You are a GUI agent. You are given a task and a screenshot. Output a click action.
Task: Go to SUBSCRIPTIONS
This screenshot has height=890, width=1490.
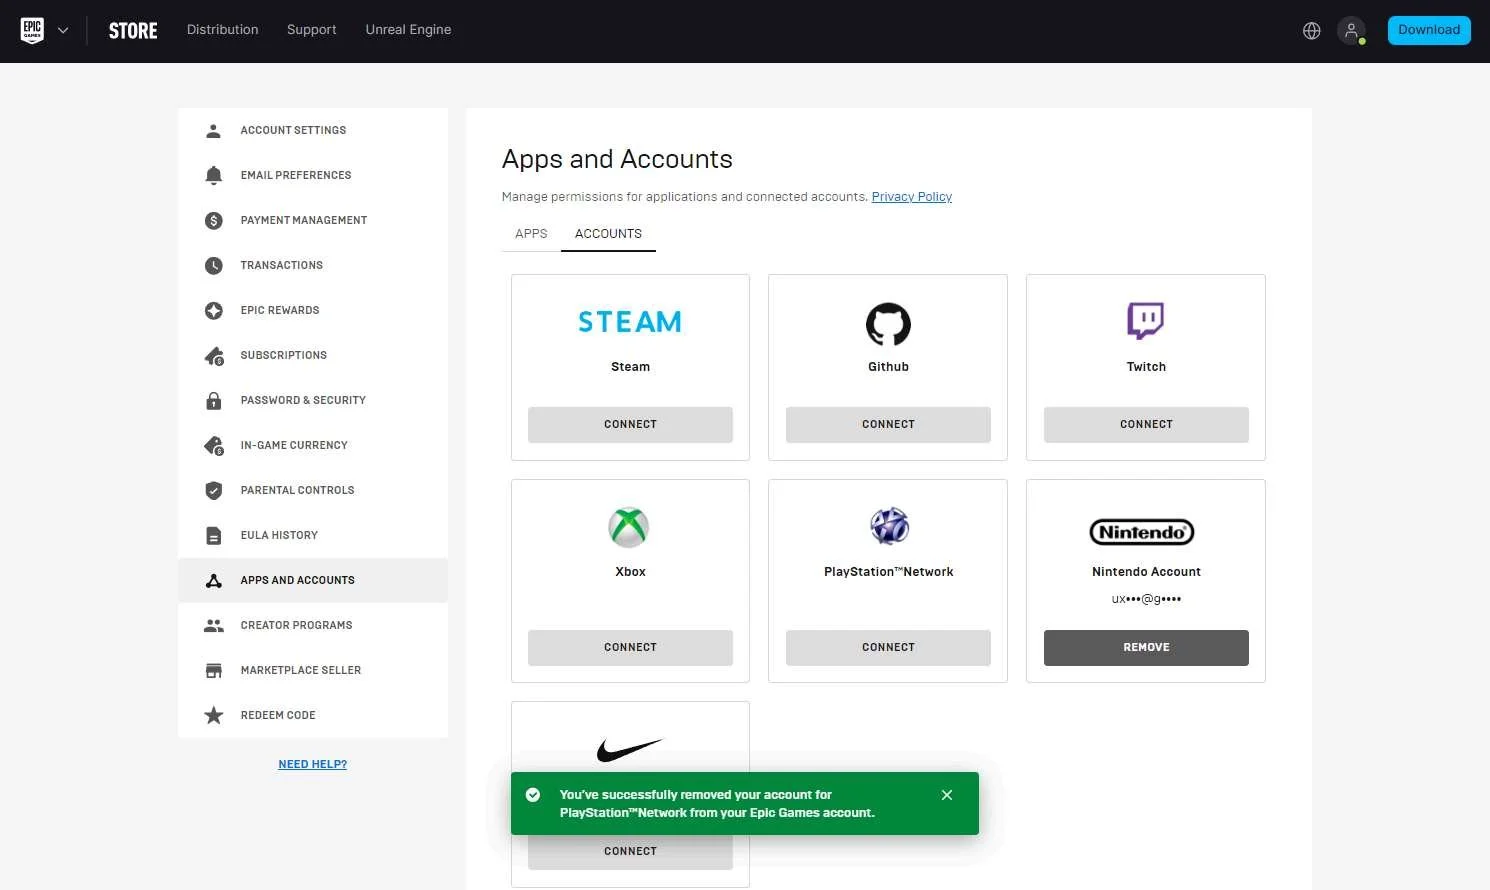(313, 356)
